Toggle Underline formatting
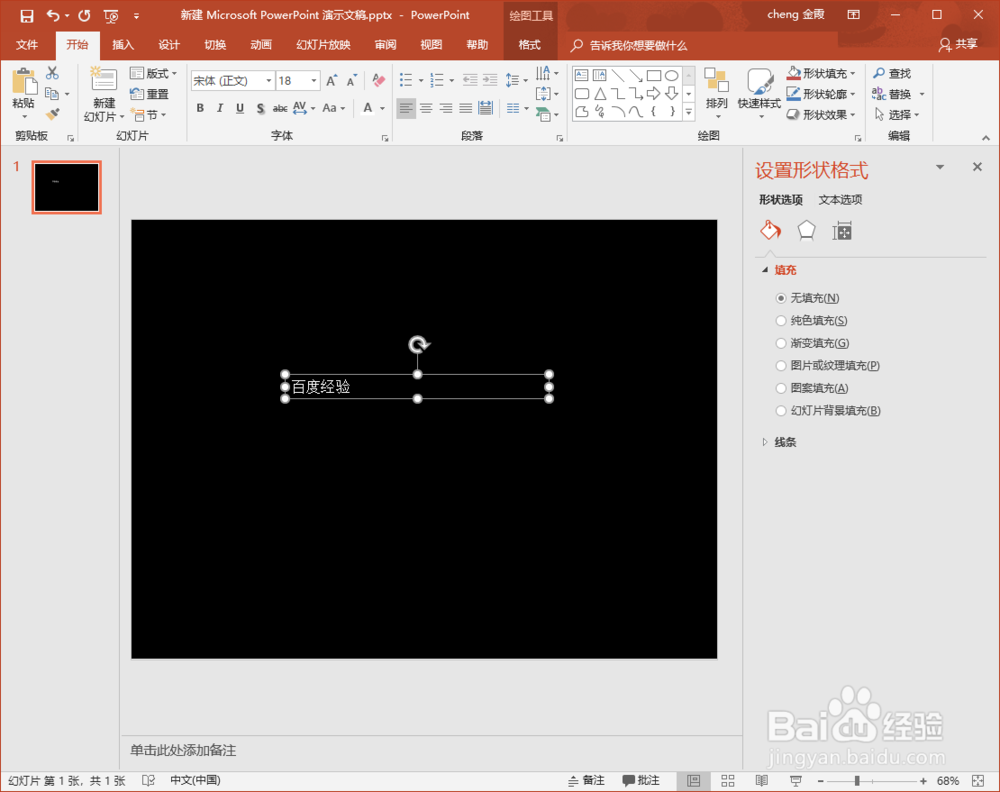 (x=240, y=108)
